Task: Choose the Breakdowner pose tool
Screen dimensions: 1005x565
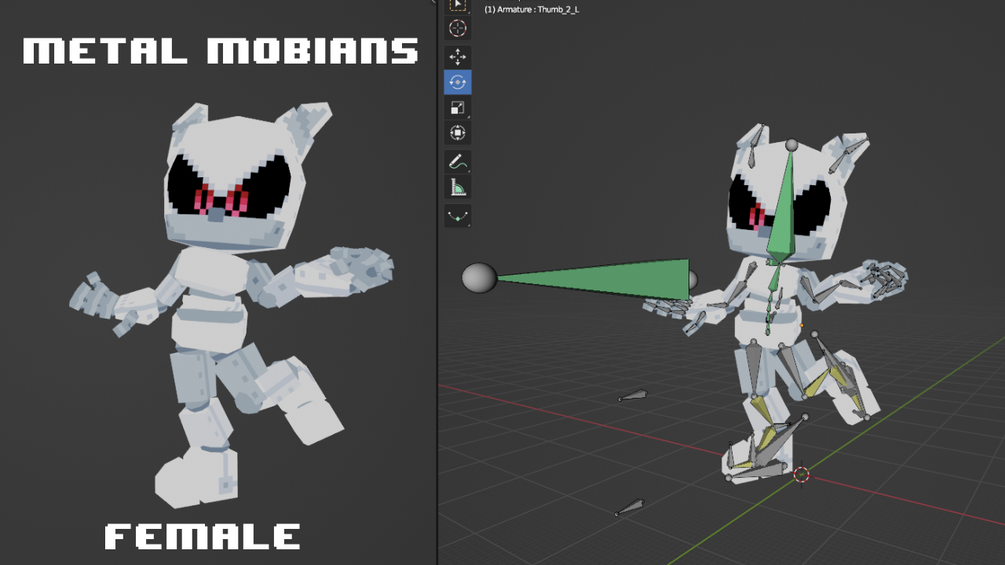Action: [458, 216]
